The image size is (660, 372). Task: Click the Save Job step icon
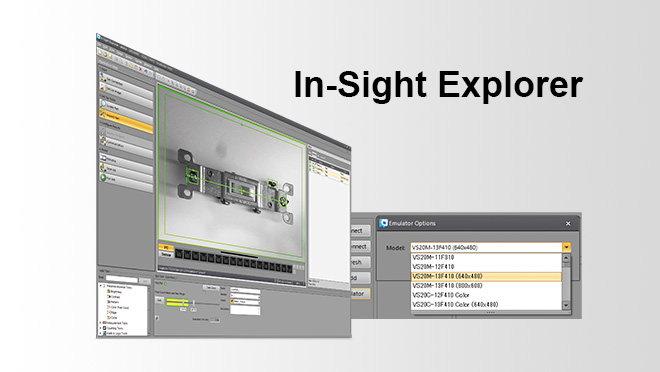click(x=103, y=167)
